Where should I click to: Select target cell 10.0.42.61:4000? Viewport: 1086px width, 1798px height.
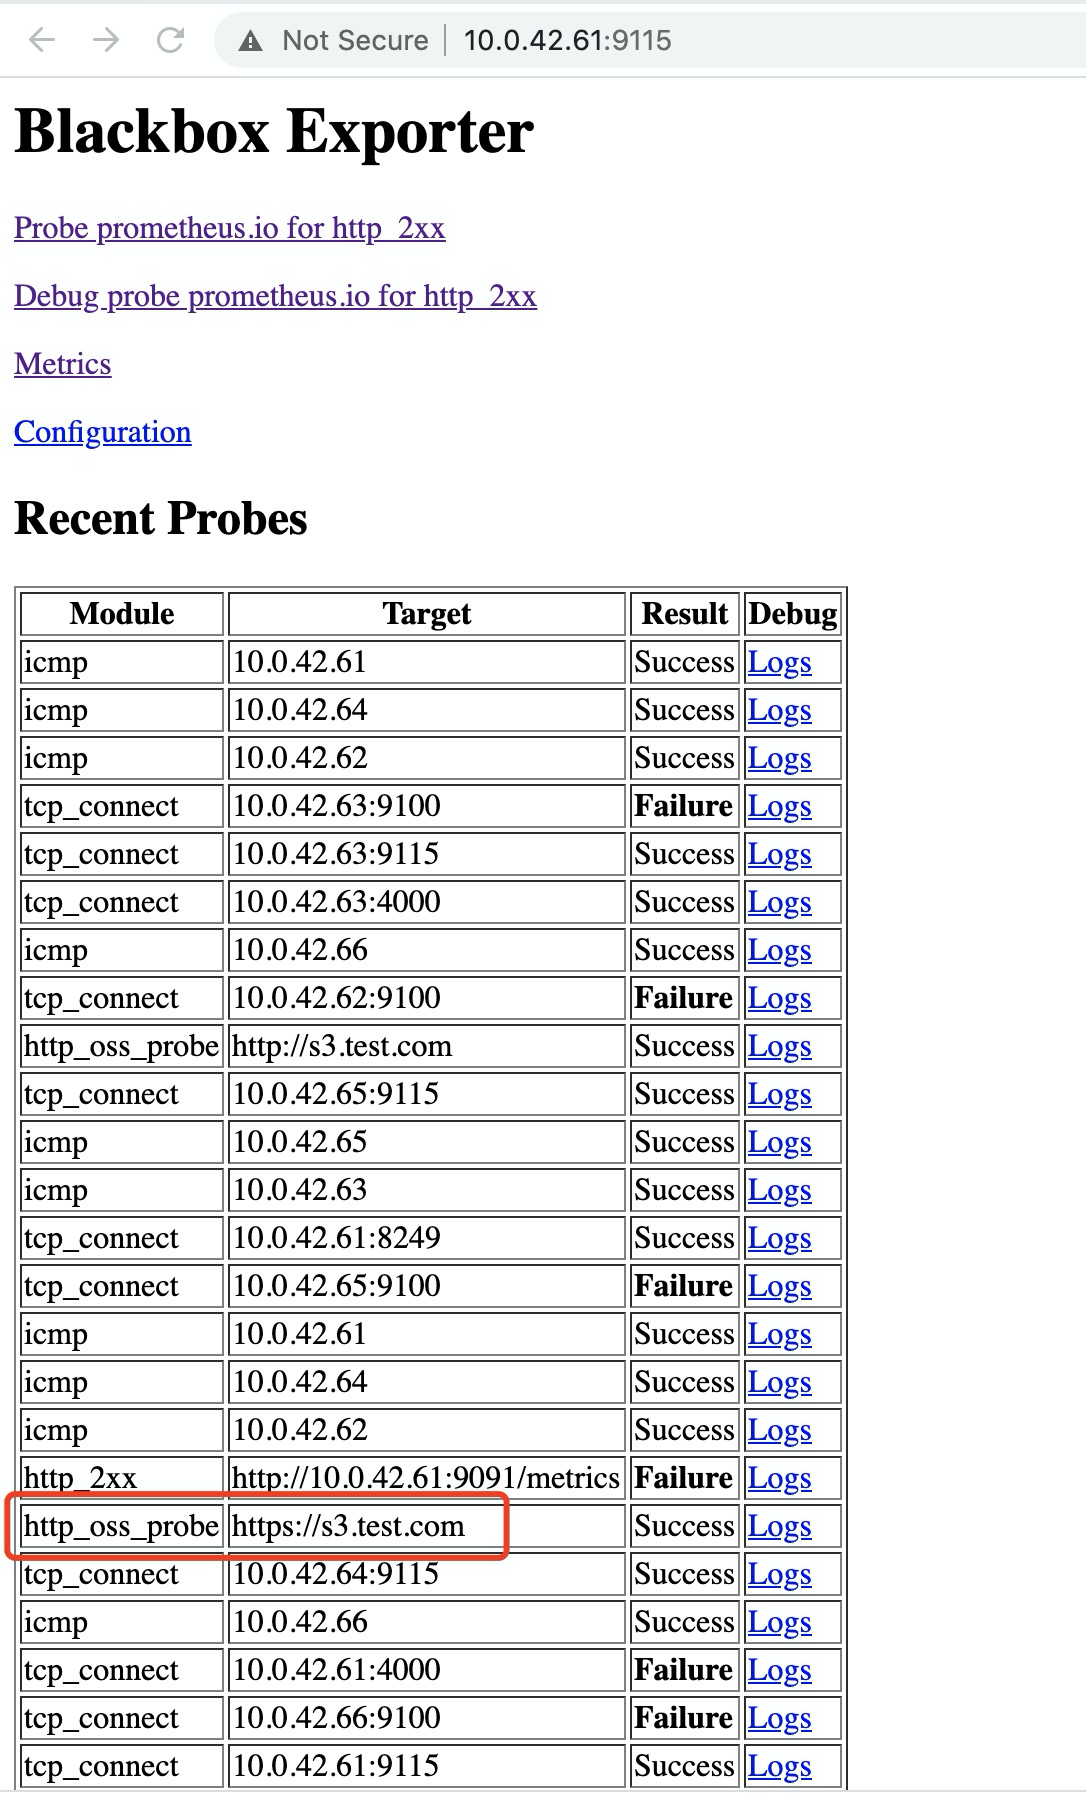point(427,1670)
